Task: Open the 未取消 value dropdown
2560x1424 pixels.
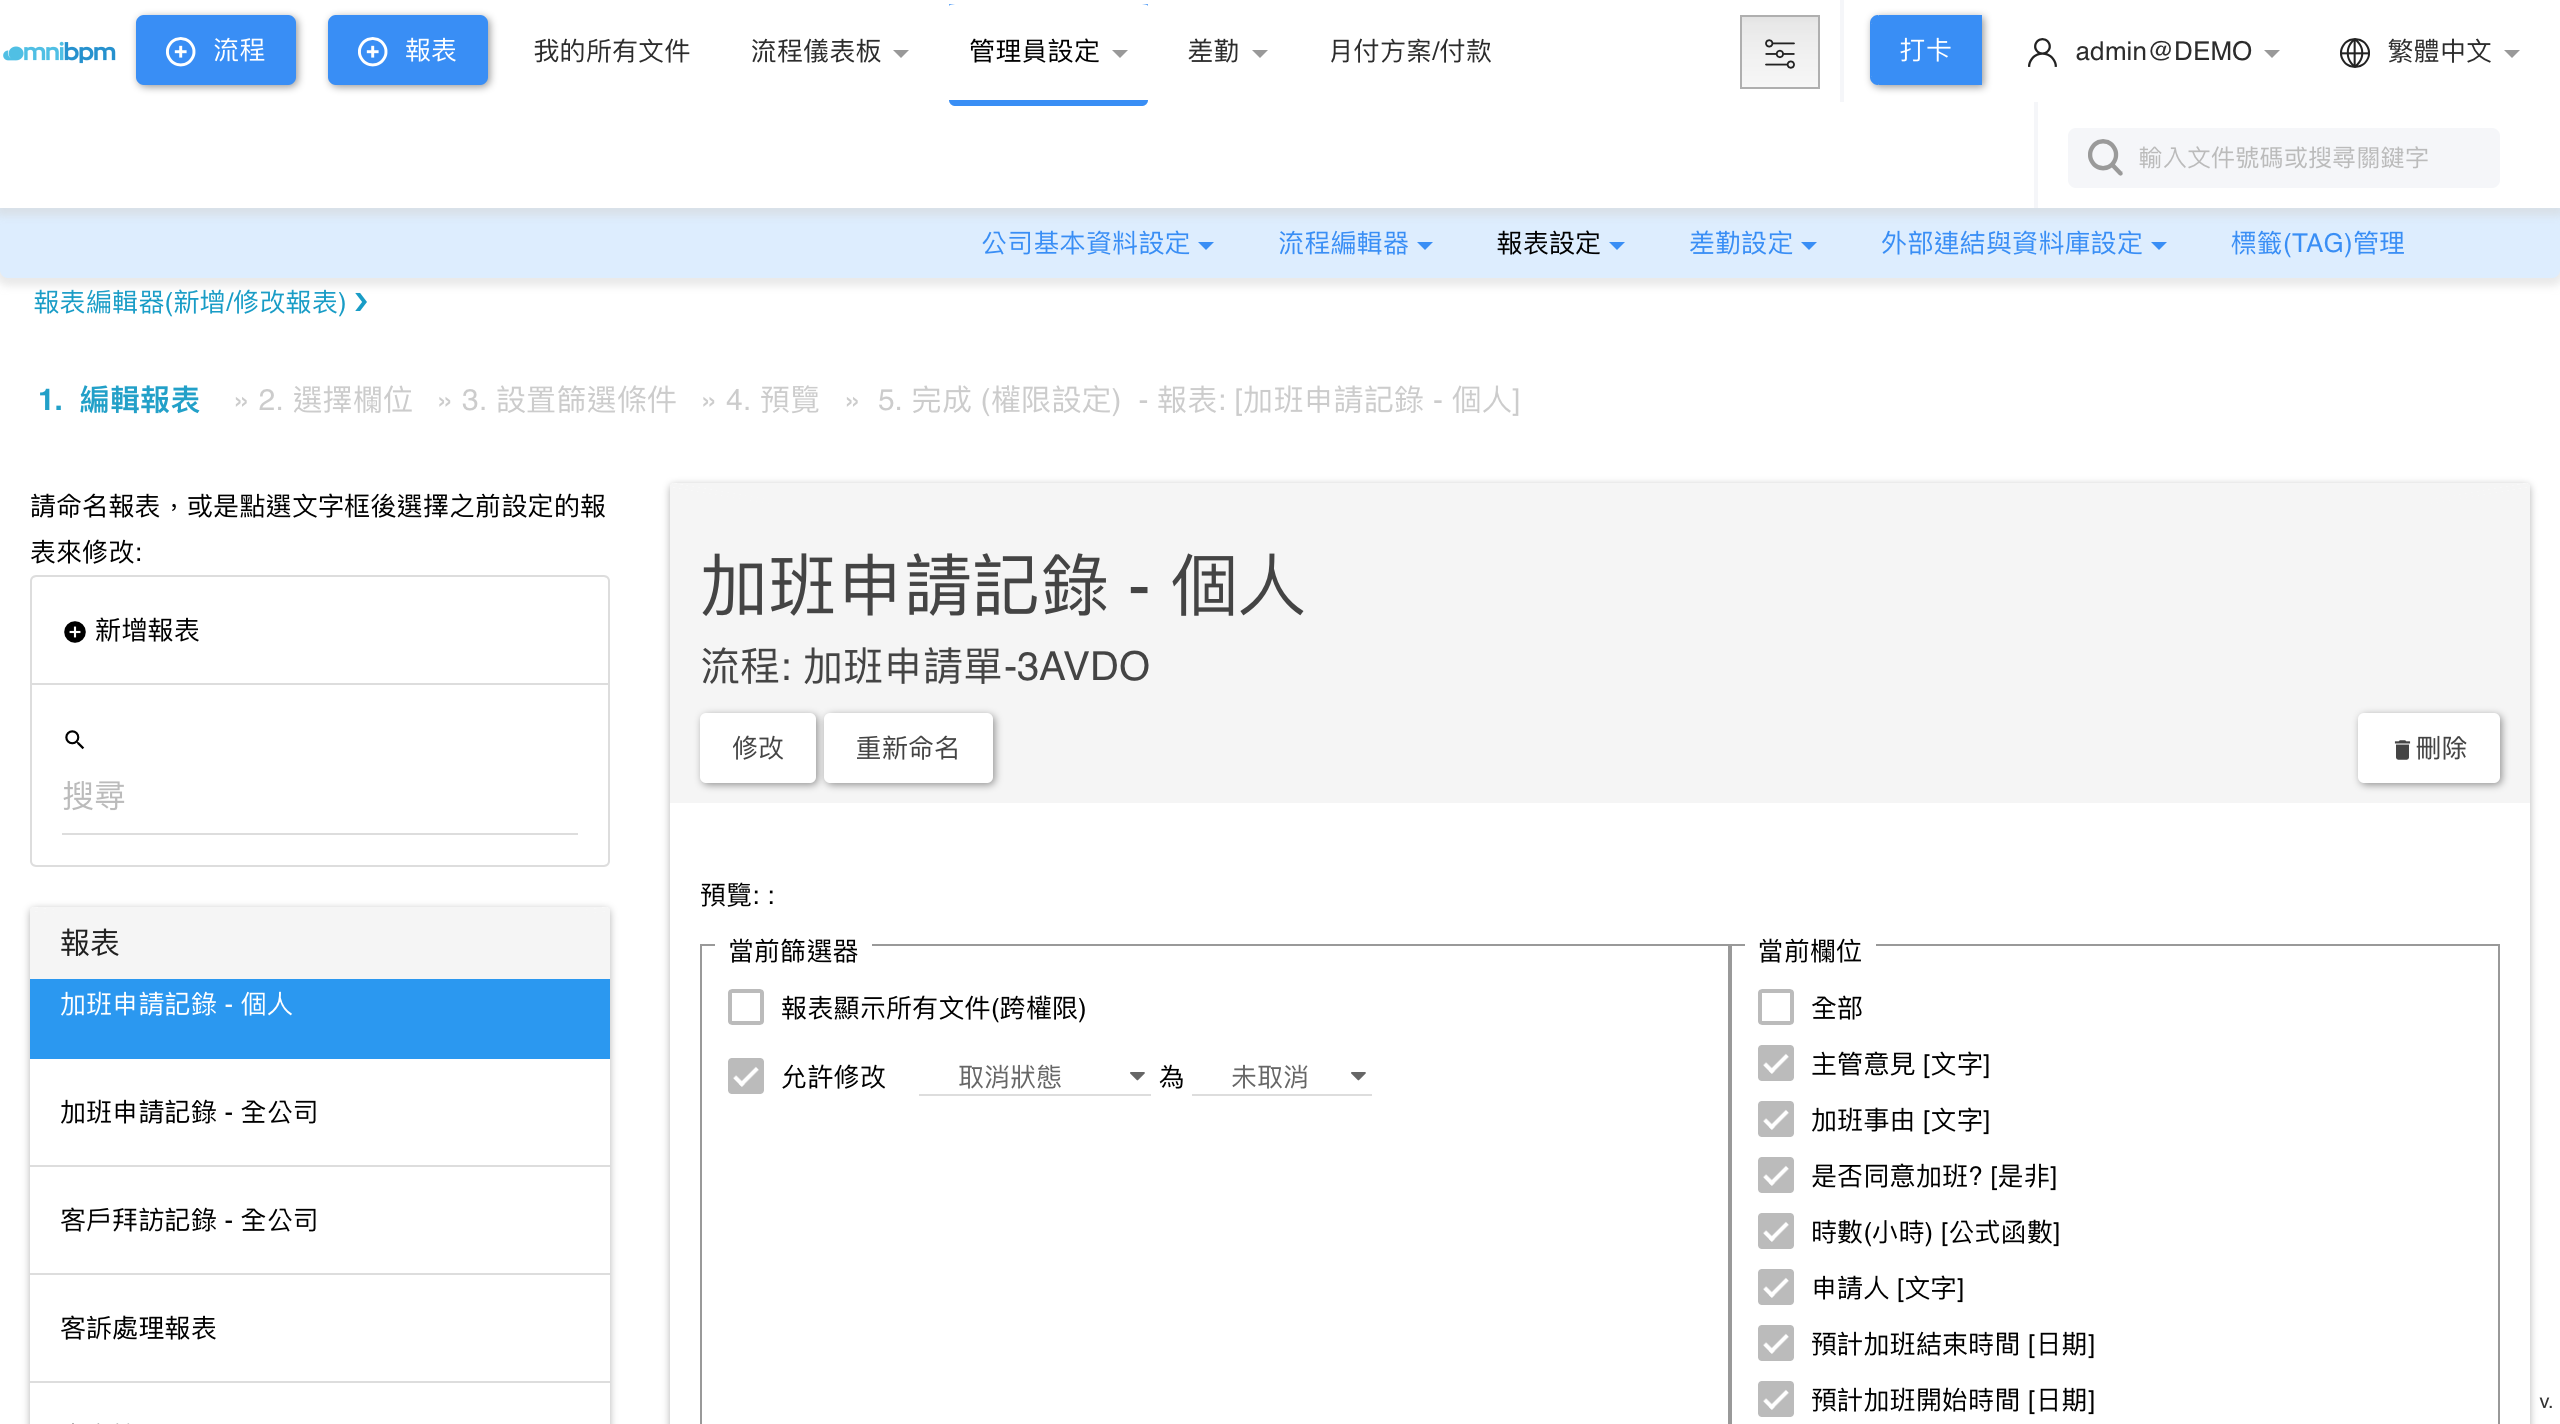Action: 1282,1077
